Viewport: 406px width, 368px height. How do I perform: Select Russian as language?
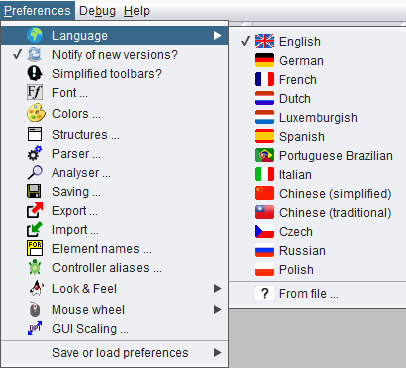pyautogui.click(x=318, y=250)
